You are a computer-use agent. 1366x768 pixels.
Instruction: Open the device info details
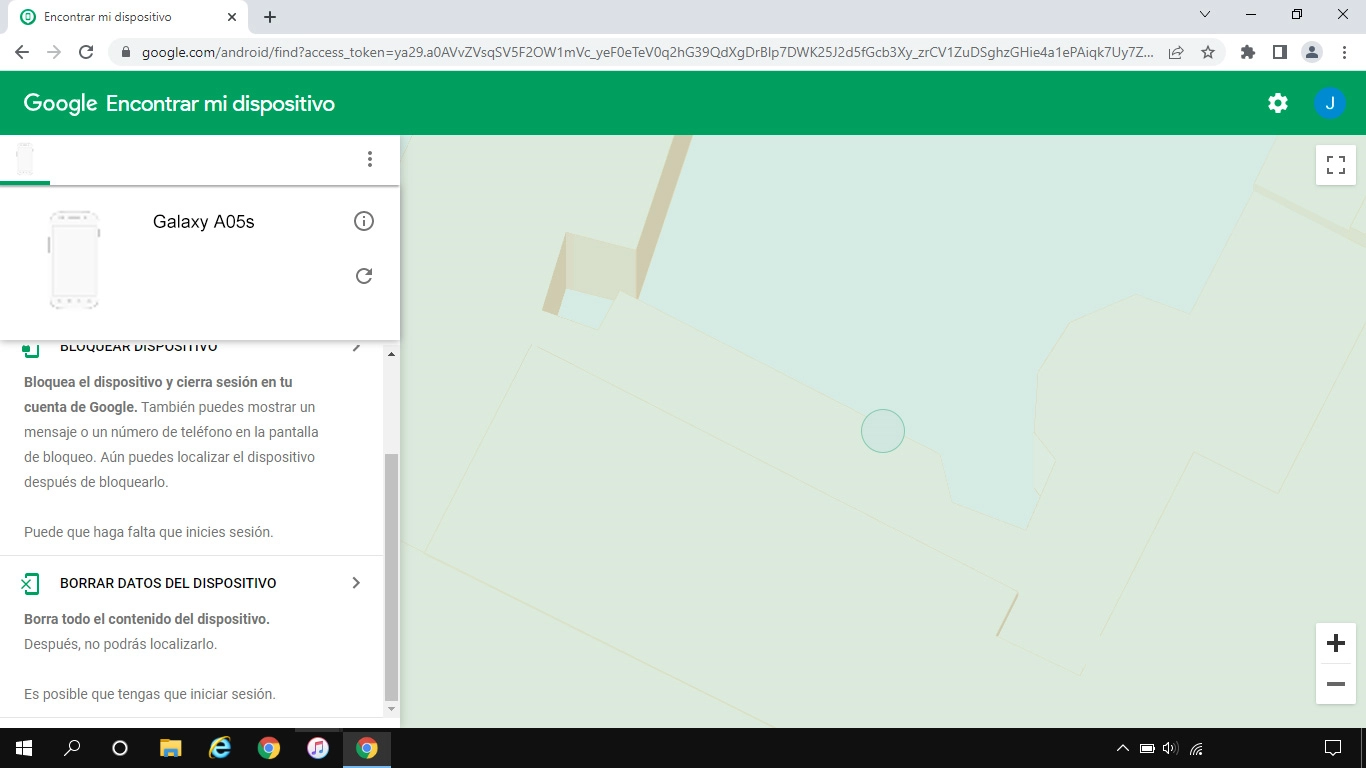pyautogui.click(x=364, y=221)
